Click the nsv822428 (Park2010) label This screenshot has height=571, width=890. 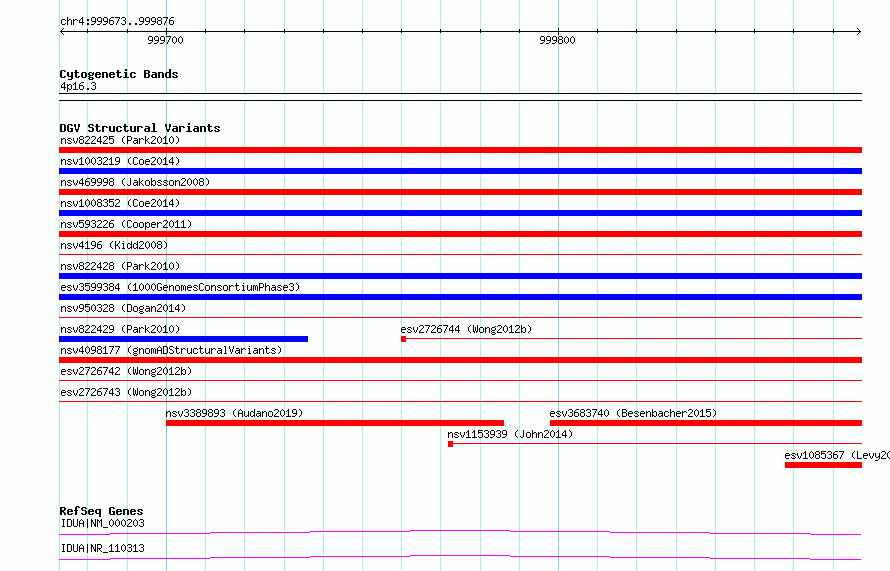pos(120,266)
